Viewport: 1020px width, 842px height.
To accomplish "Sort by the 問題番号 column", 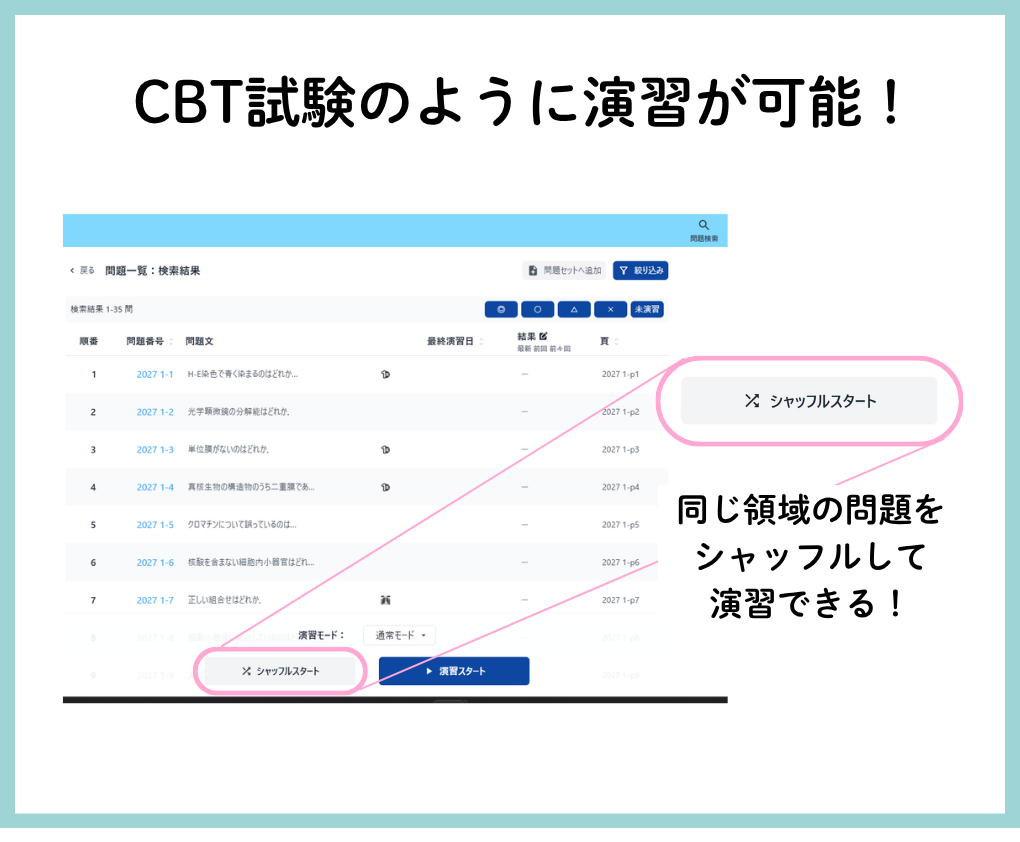I will pos(150,341).
